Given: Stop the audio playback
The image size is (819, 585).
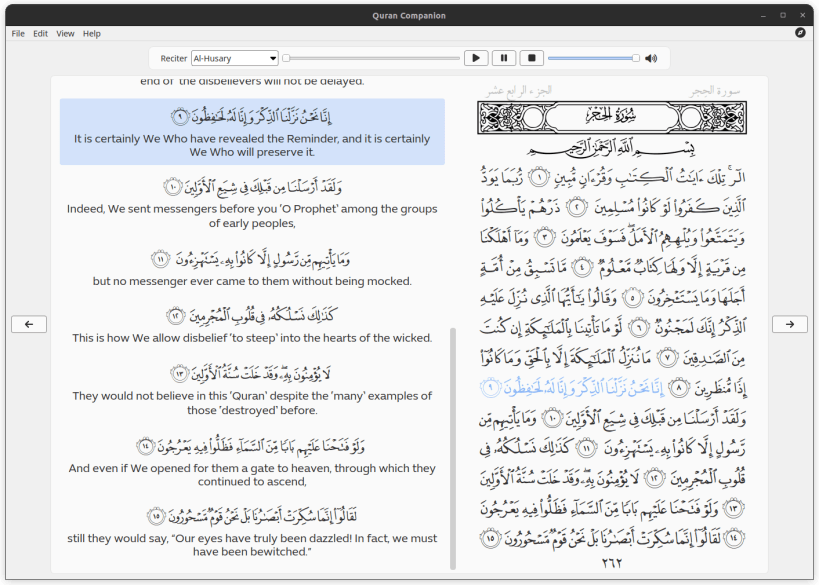Looking at the screenshot, I should pos(533,58).
